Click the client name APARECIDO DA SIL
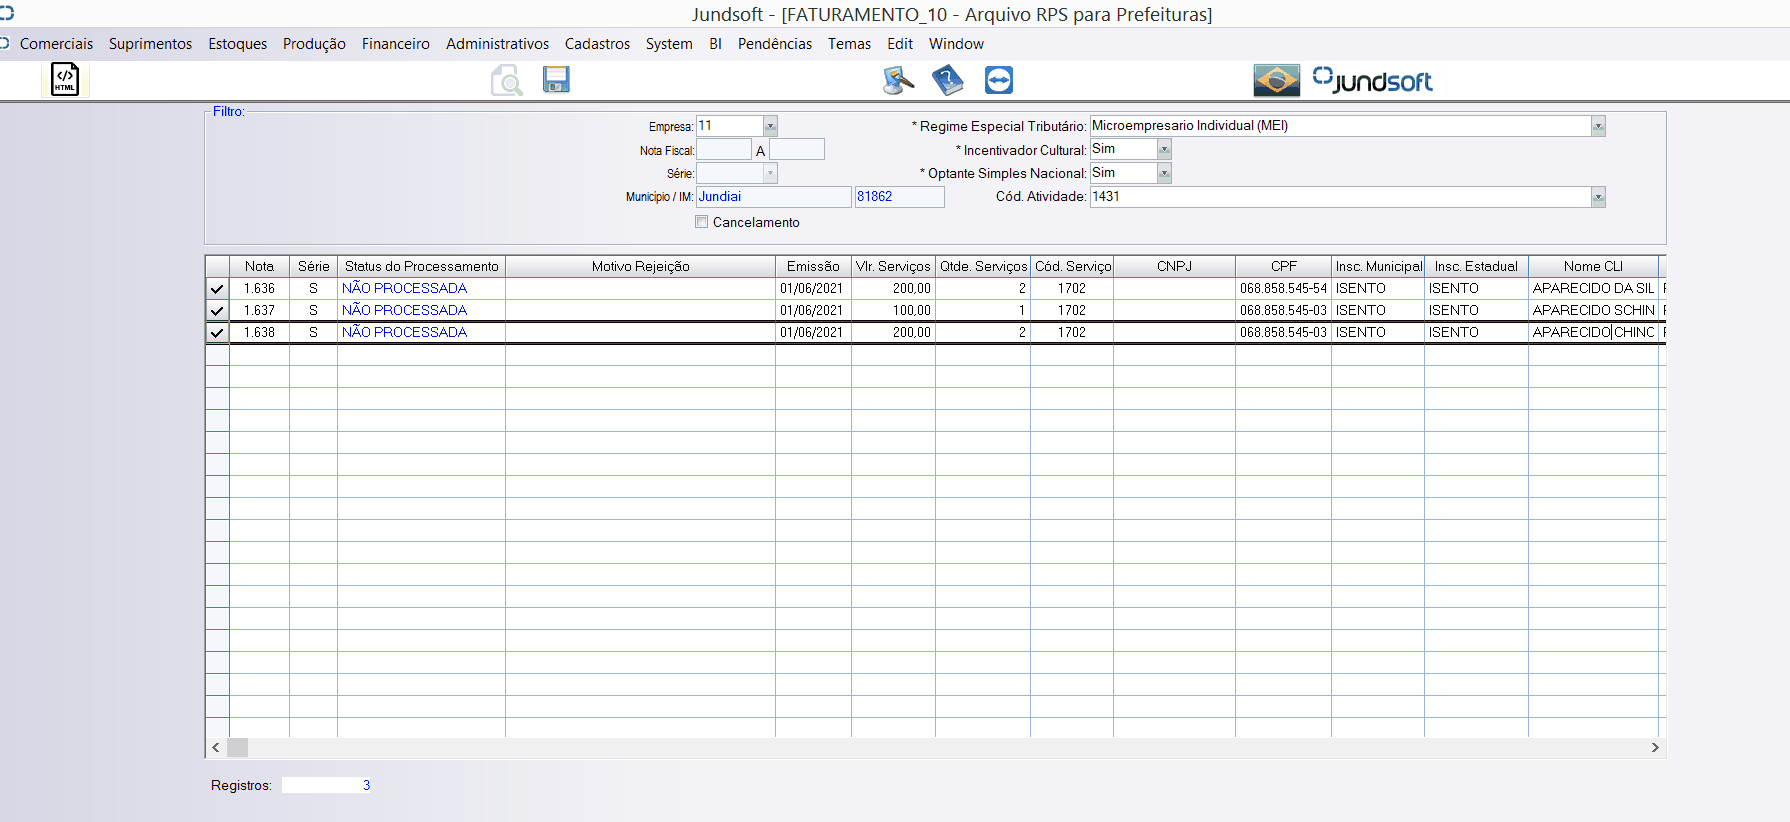1790x822 pixels. 1593,288
